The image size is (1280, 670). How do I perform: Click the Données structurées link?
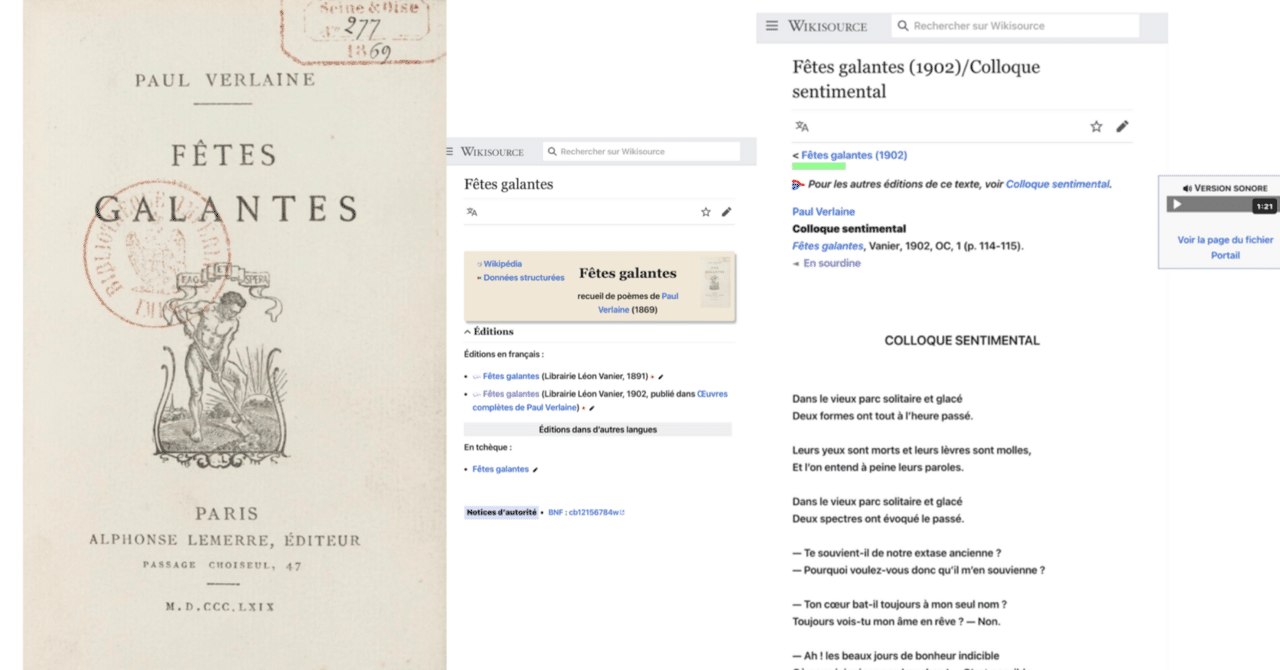click(x=523, y=278)
